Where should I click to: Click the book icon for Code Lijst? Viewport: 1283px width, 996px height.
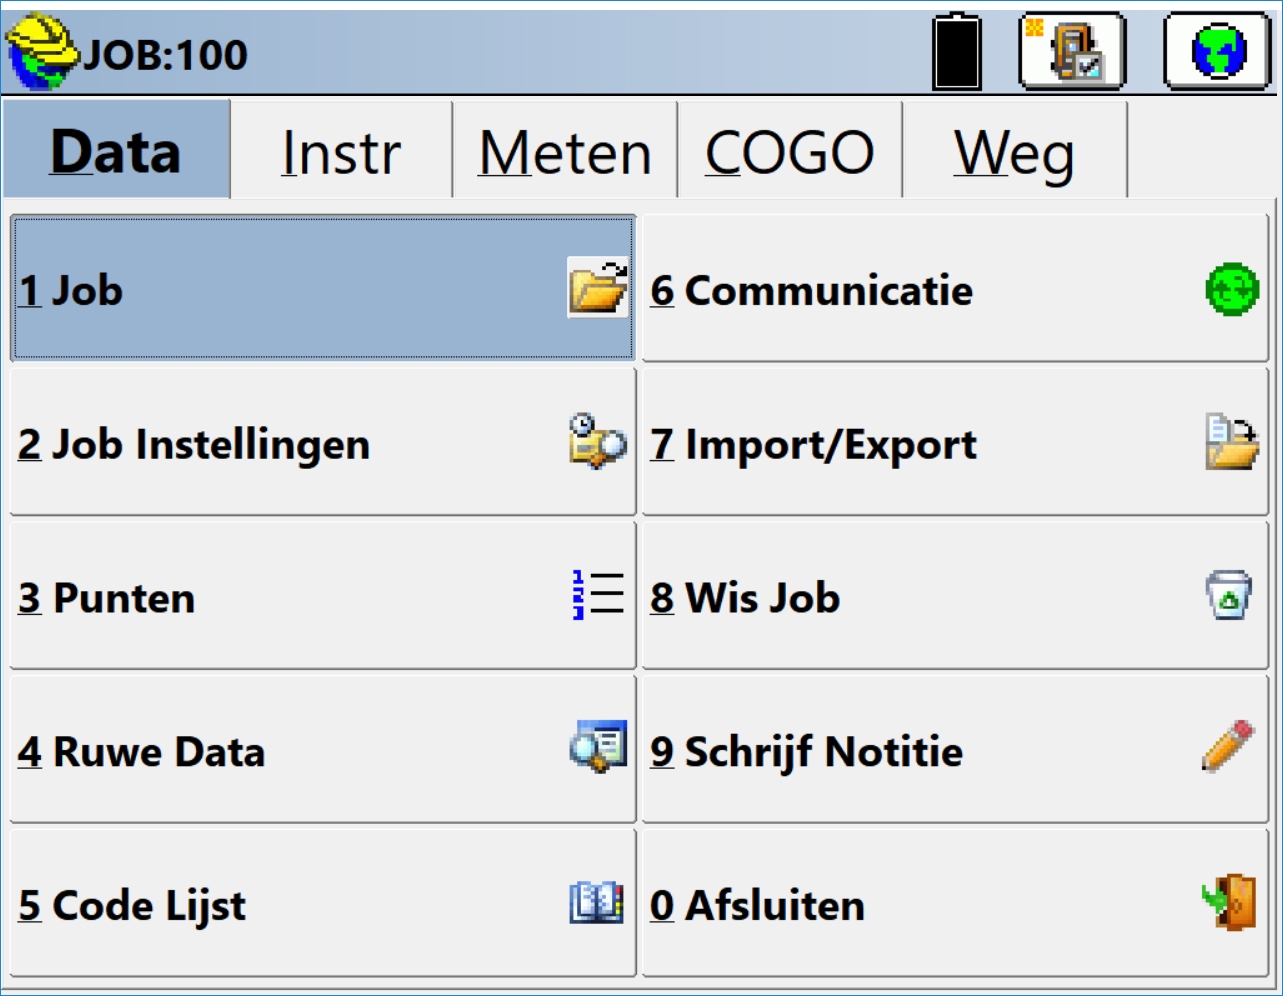(597, 903)
